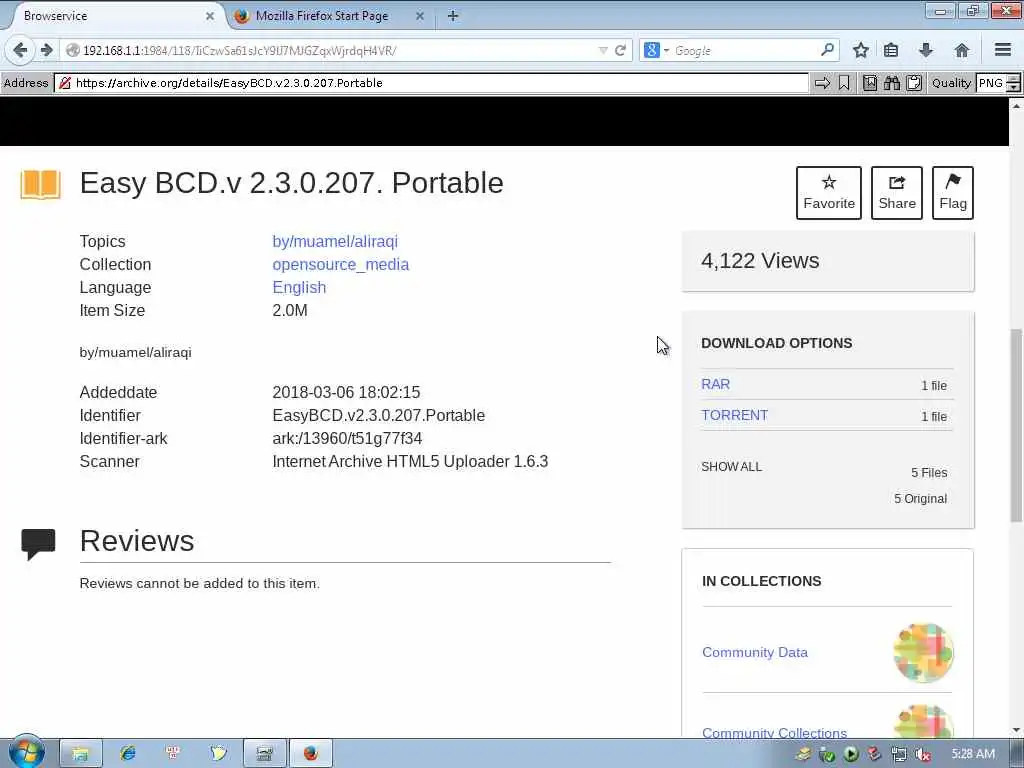Open the Firefox hamburger menu
1024x768 pixels.
tap(1002, 50)
